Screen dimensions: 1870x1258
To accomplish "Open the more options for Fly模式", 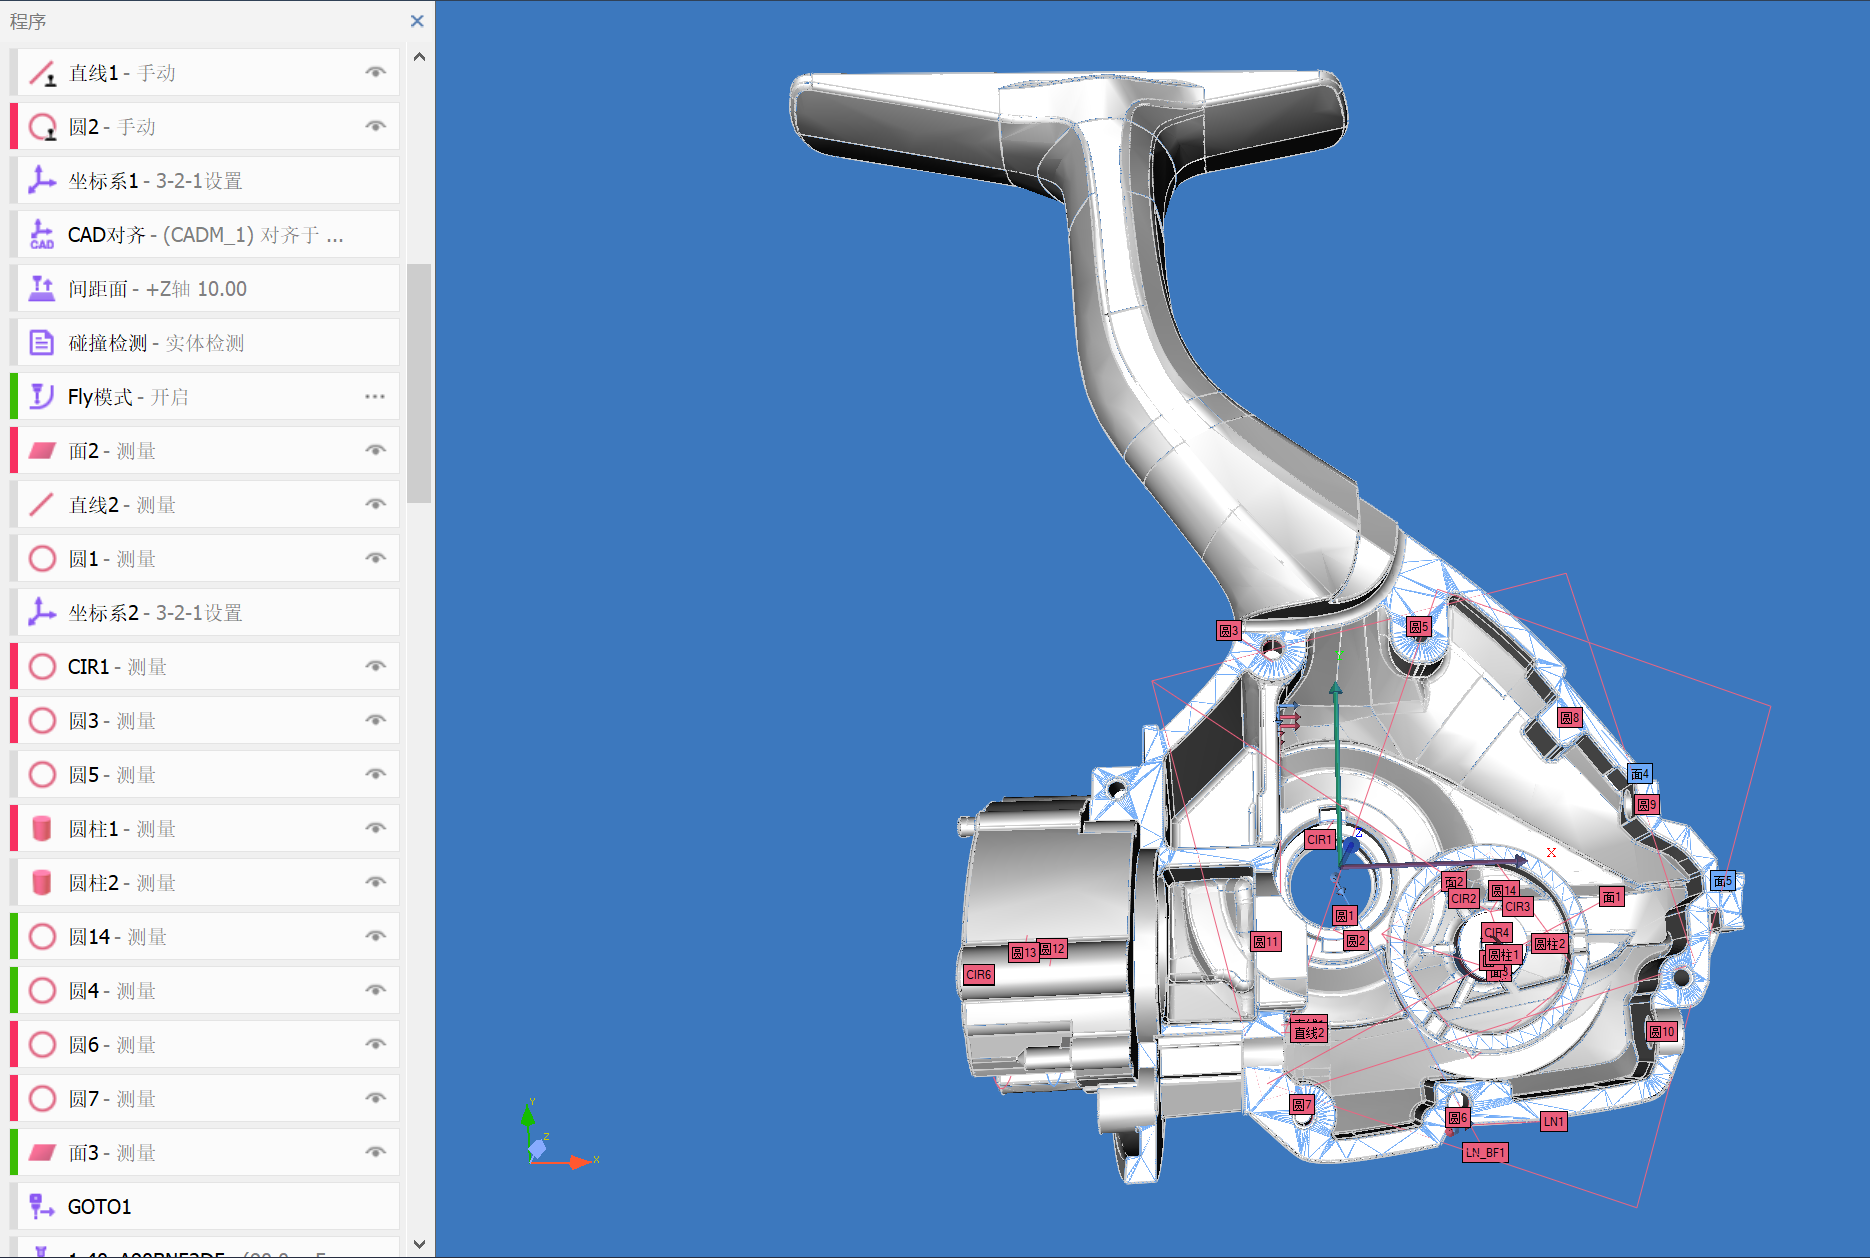I will [375, 396].
